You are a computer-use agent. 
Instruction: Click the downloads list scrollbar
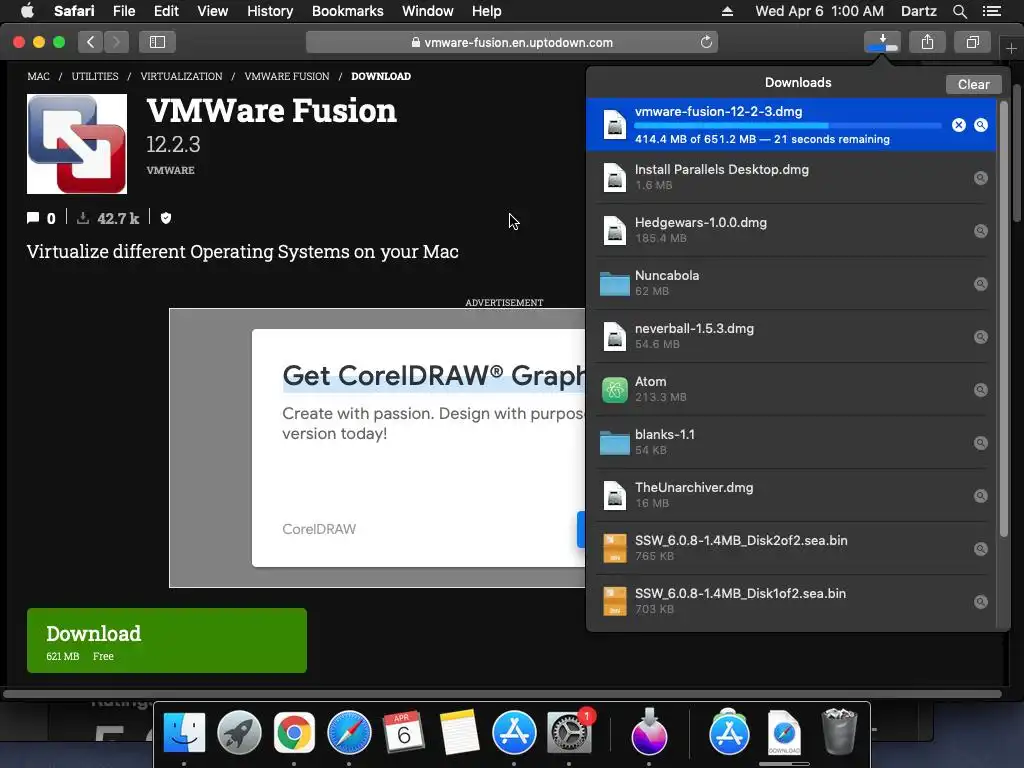[x=1004, y=319]
